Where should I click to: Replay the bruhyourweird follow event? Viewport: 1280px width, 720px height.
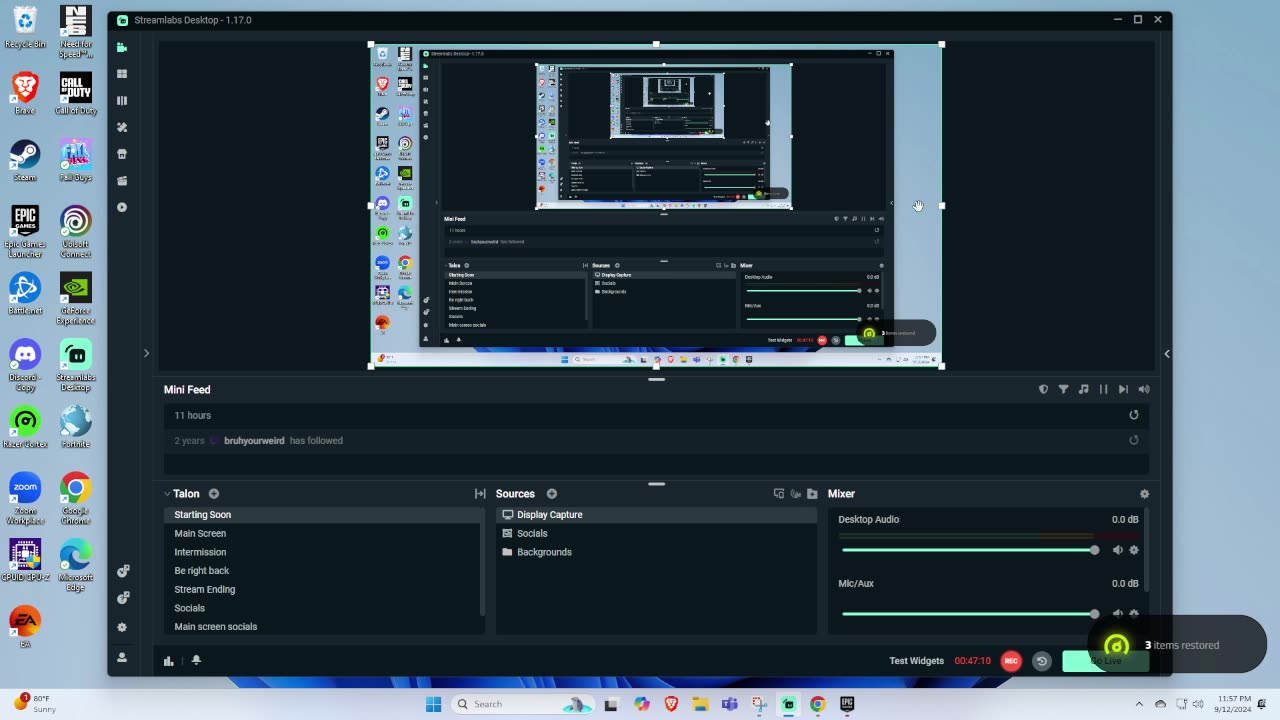coord(1134,440)
